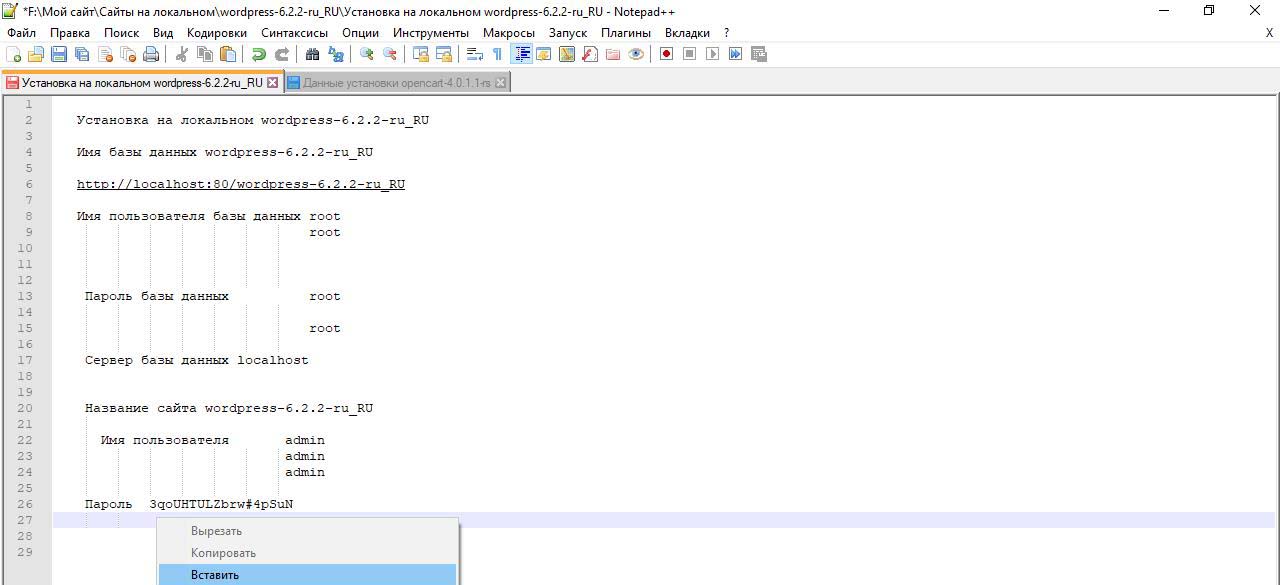This screenshot has height=585, width=1280.
Task: Choose Вставить in the context menu
Action: tap(215, 575)
